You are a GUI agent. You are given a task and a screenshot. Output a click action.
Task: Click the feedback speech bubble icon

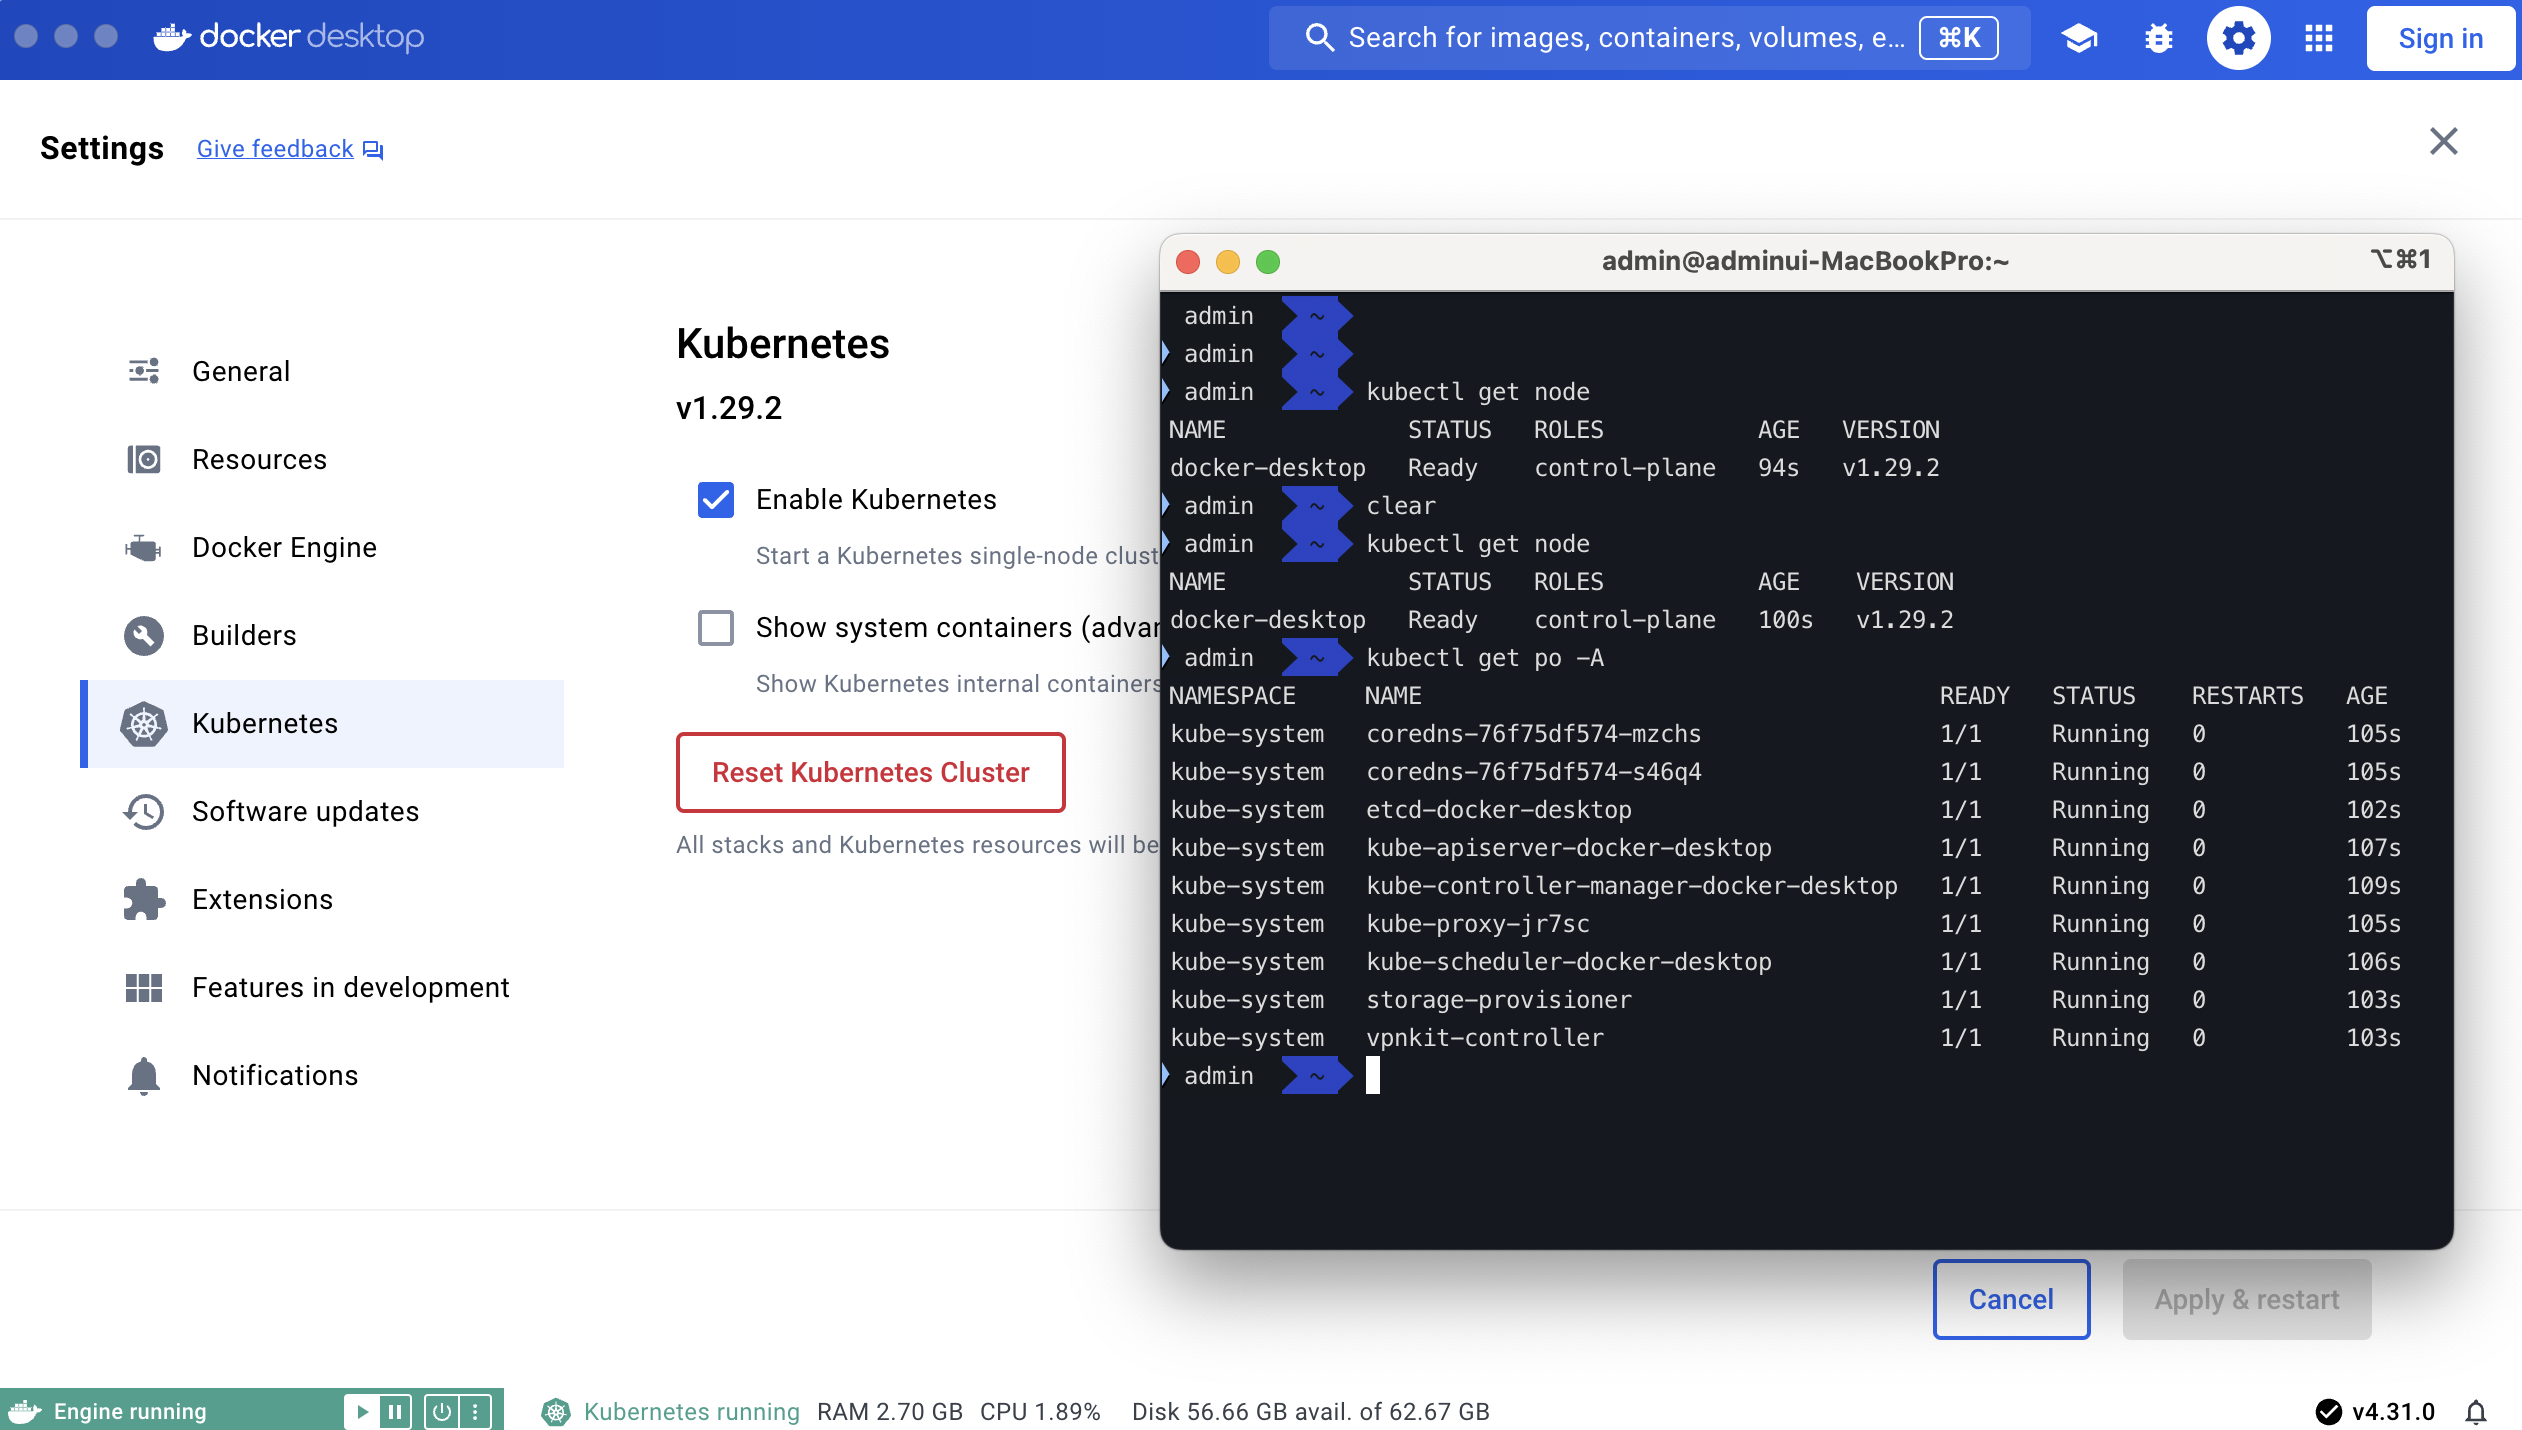(x=373, y=150)
